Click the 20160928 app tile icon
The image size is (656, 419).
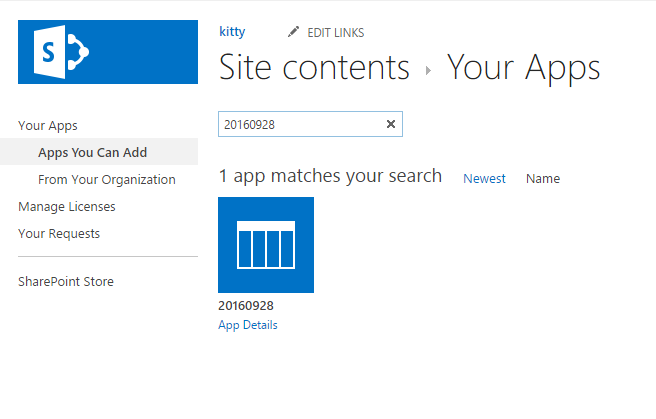266,245
